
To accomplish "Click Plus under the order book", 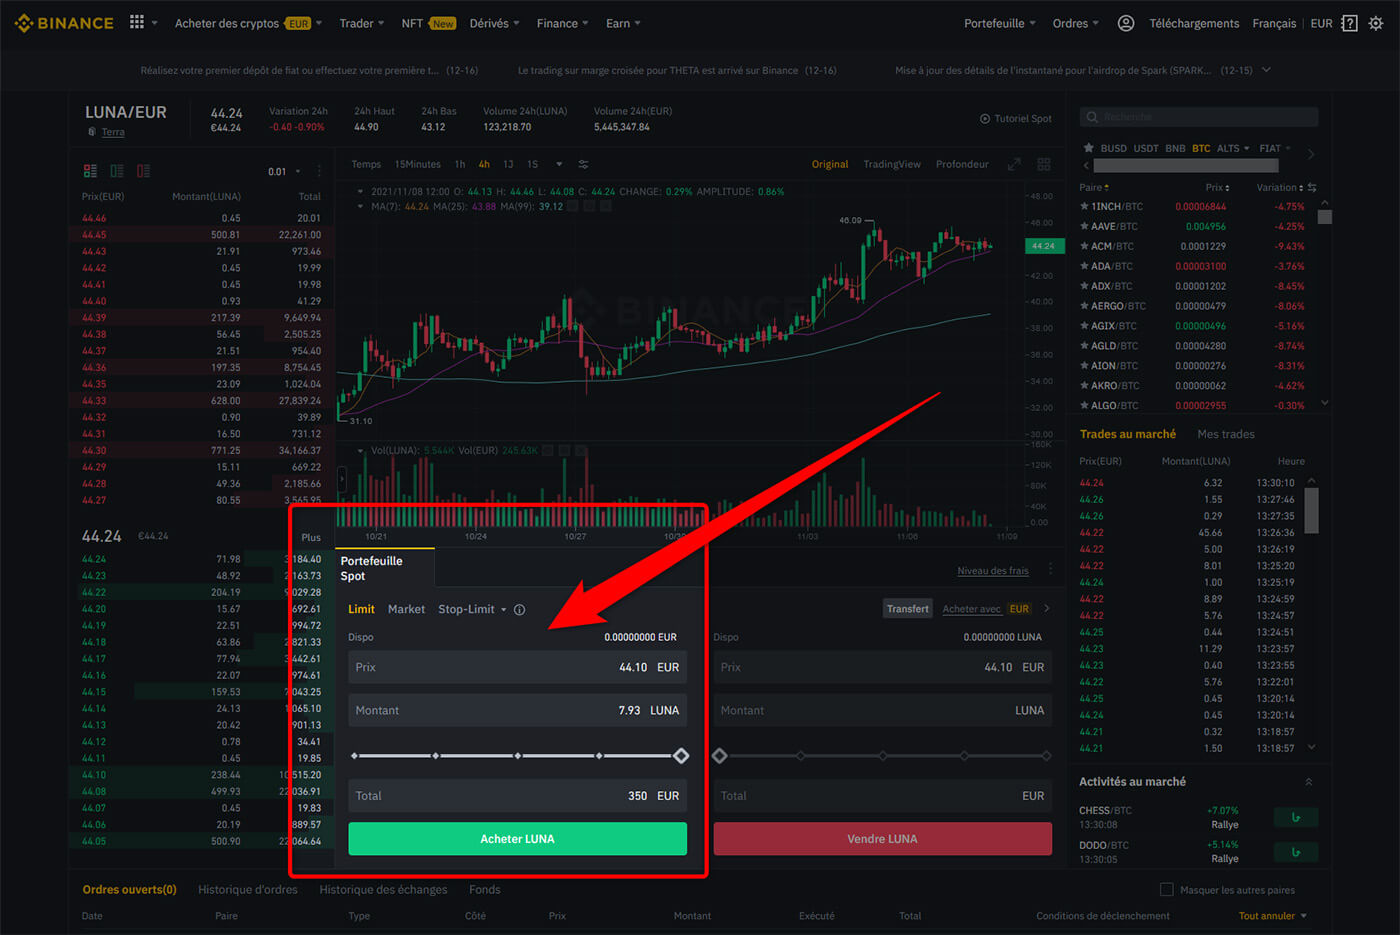I will pyautogui.click(x=311, y=537).
